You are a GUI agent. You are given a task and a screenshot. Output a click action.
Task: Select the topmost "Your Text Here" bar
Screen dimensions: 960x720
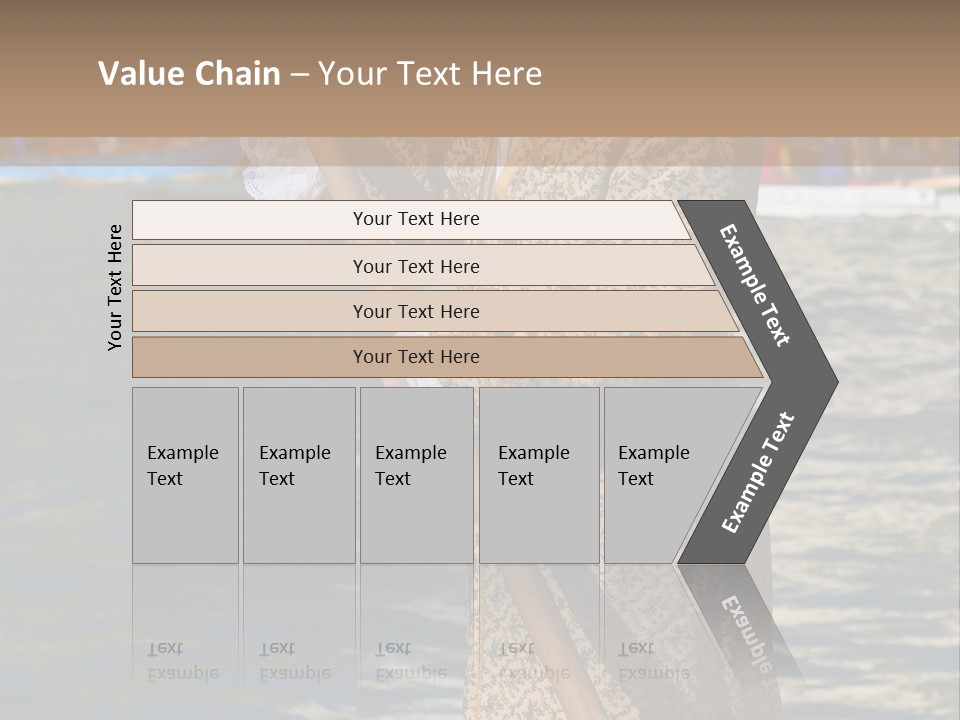[415, 219]
